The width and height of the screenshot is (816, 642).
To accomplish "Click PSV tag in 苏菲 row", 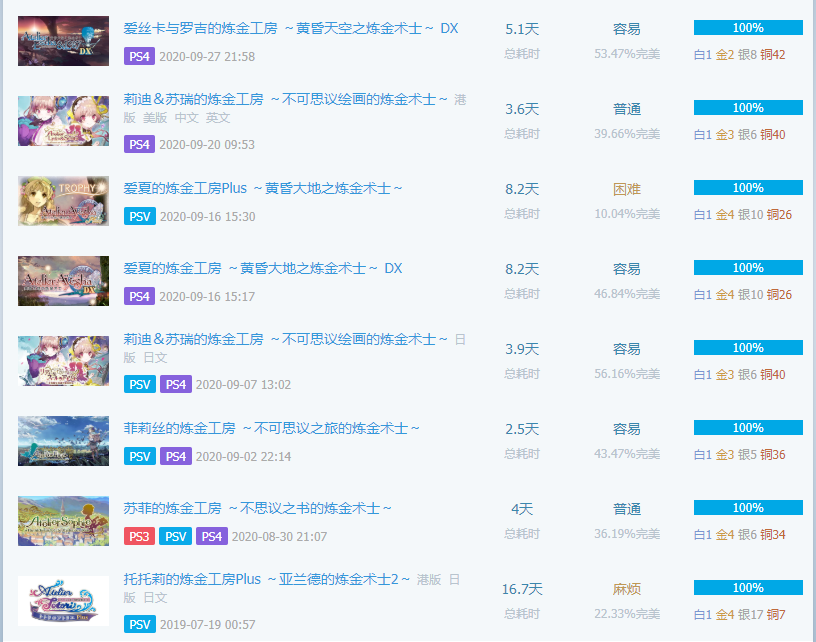I will pos(175,537).
